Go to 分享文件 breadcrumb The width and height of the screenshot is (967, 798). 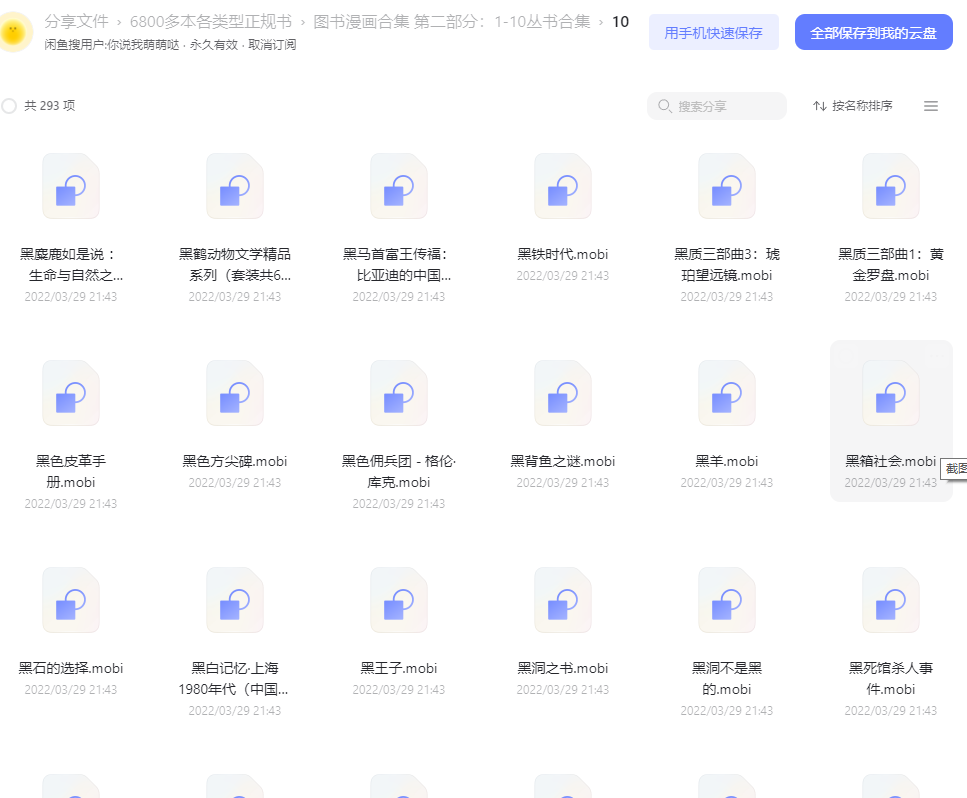tap(76, 22)
